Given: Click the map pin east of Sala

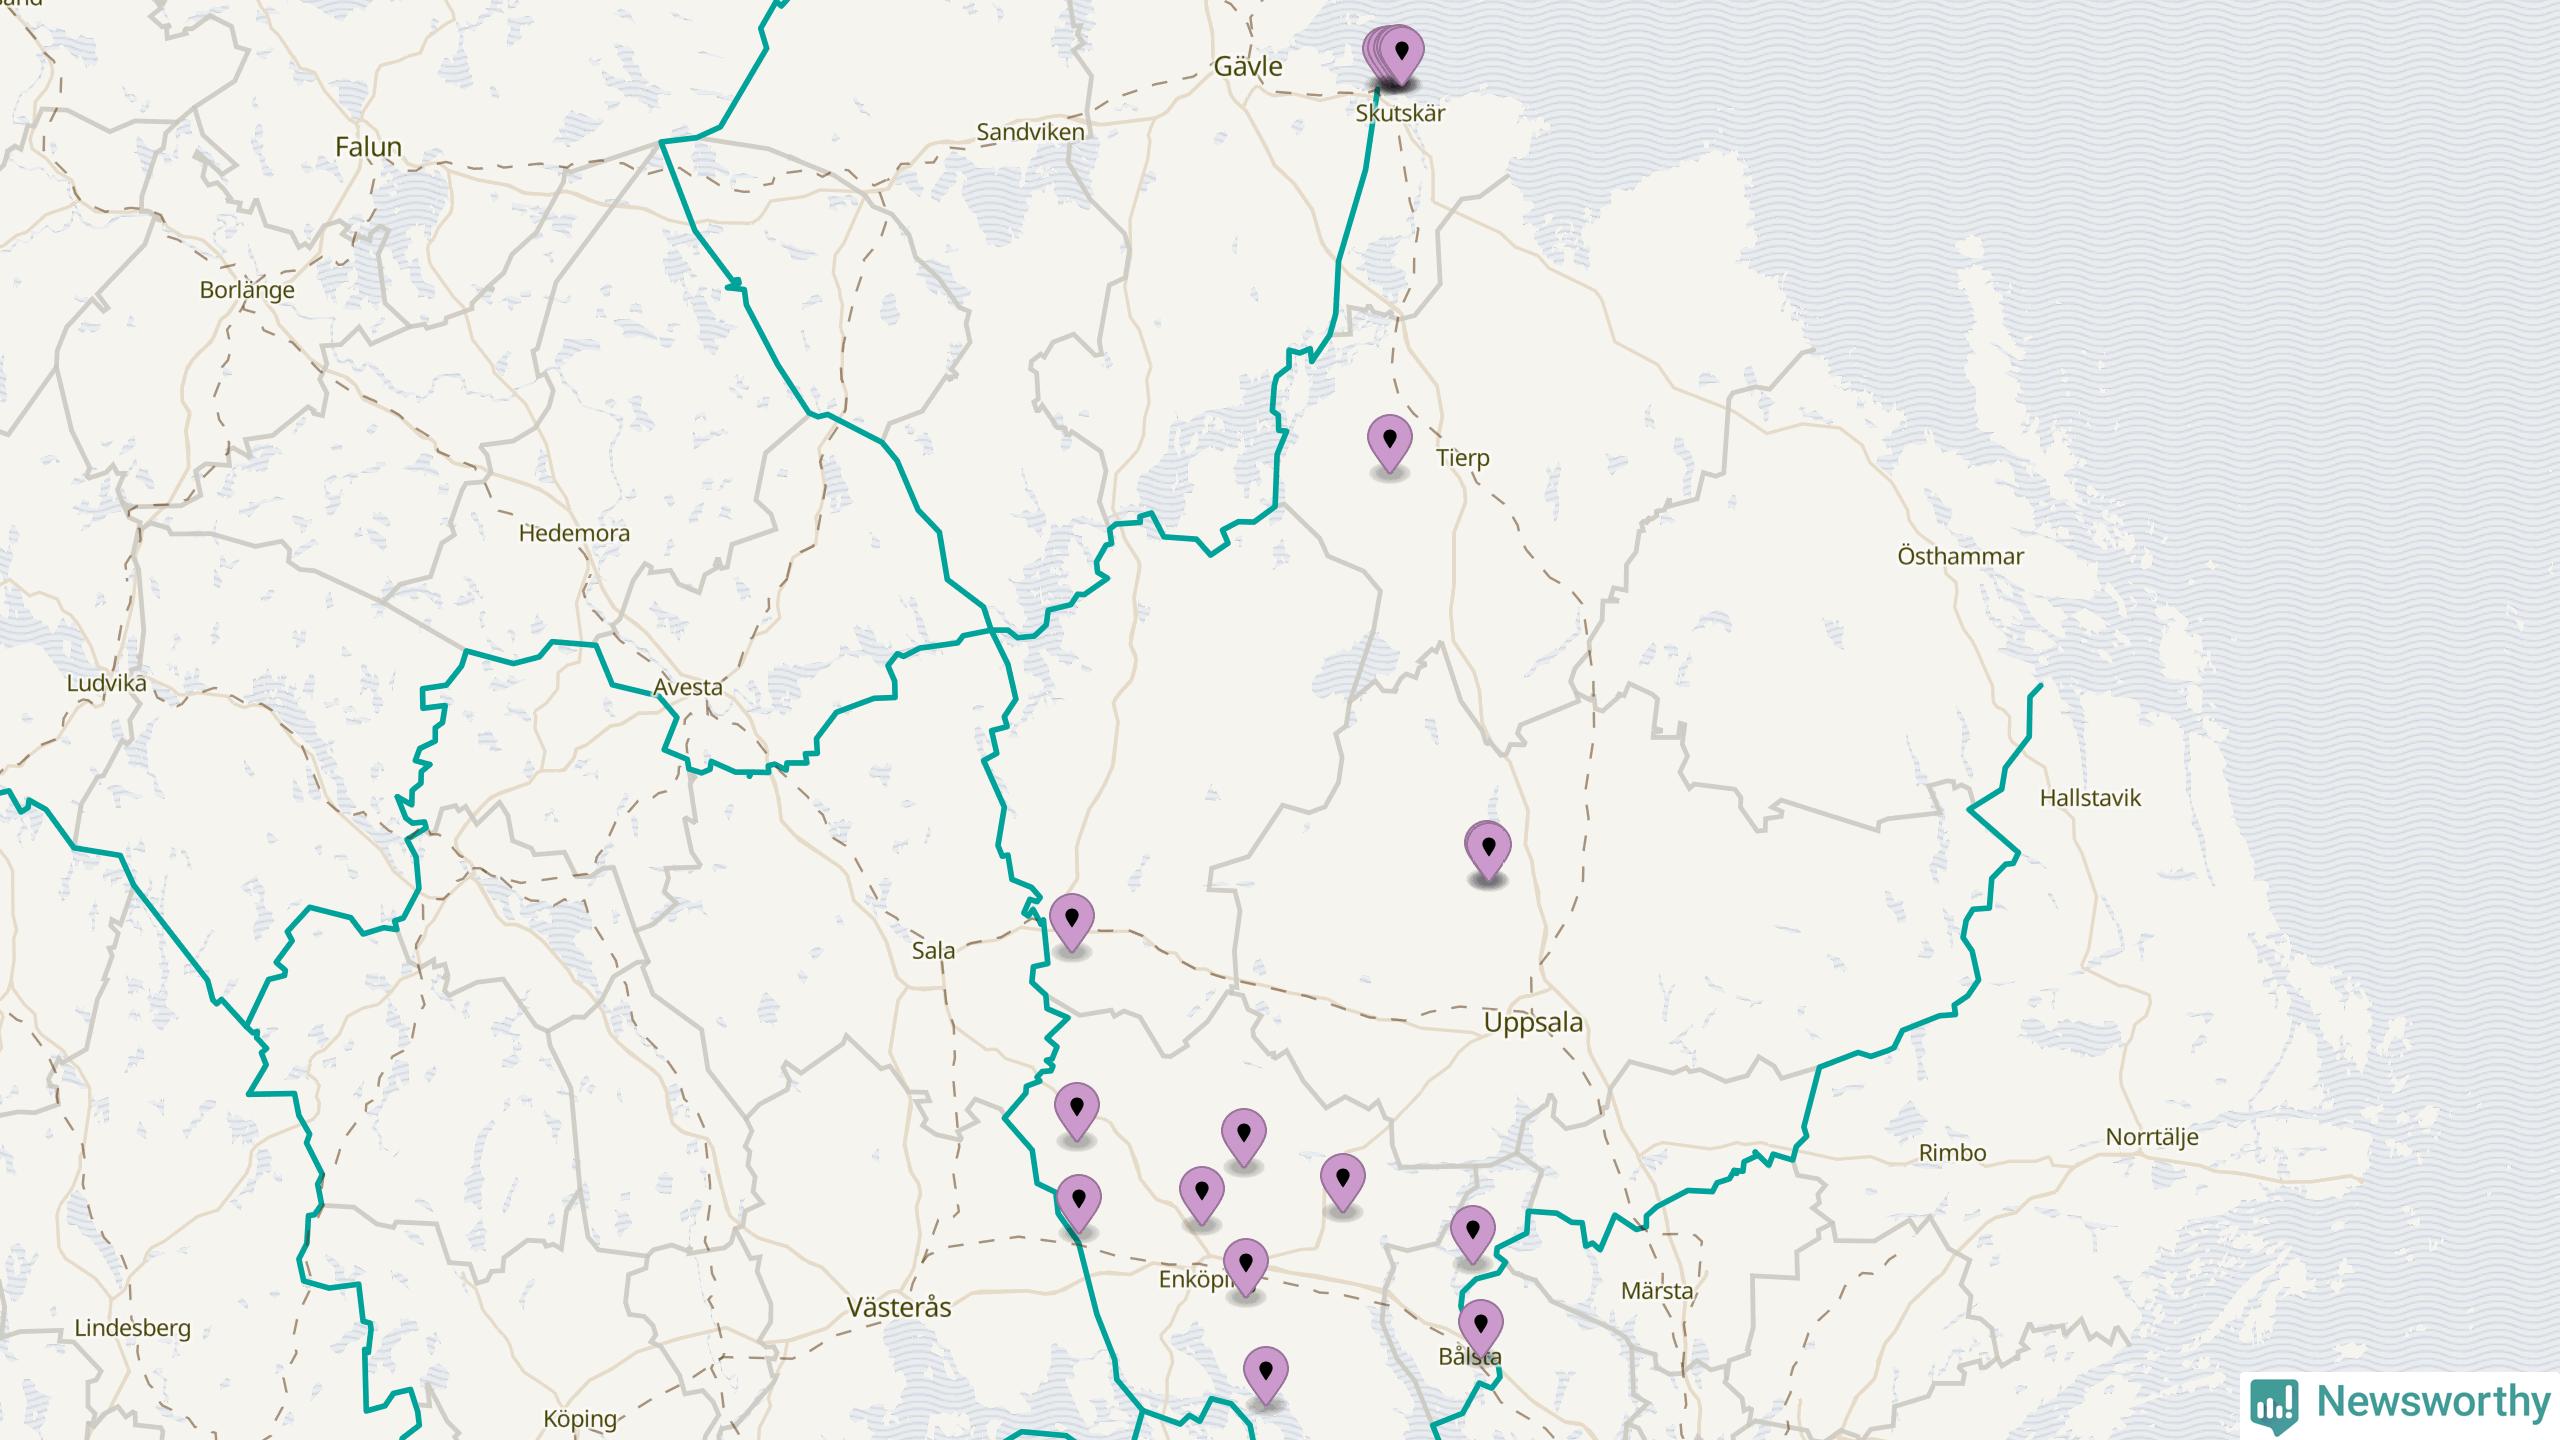Looking at the screenshot, I should pyautogui.click(x=1072, y=922).
